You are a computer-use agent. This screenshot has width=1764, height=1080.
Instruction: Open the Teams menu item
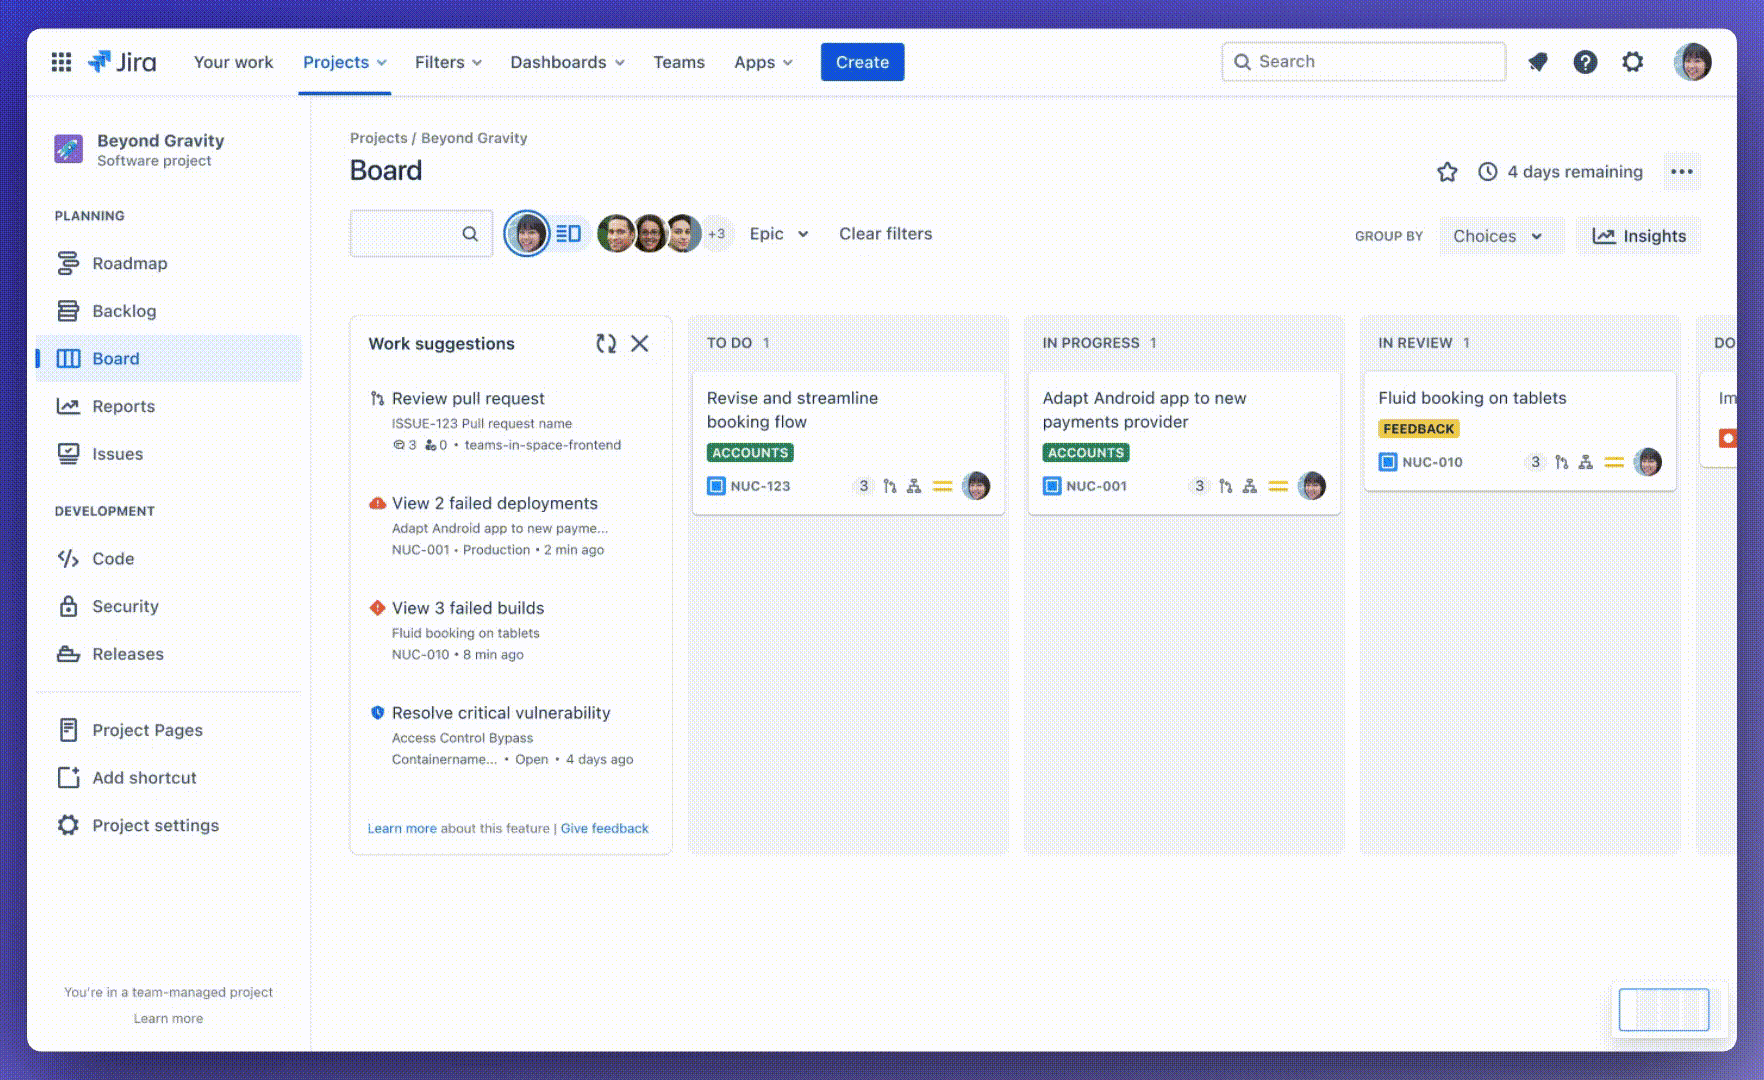[679, 62]
